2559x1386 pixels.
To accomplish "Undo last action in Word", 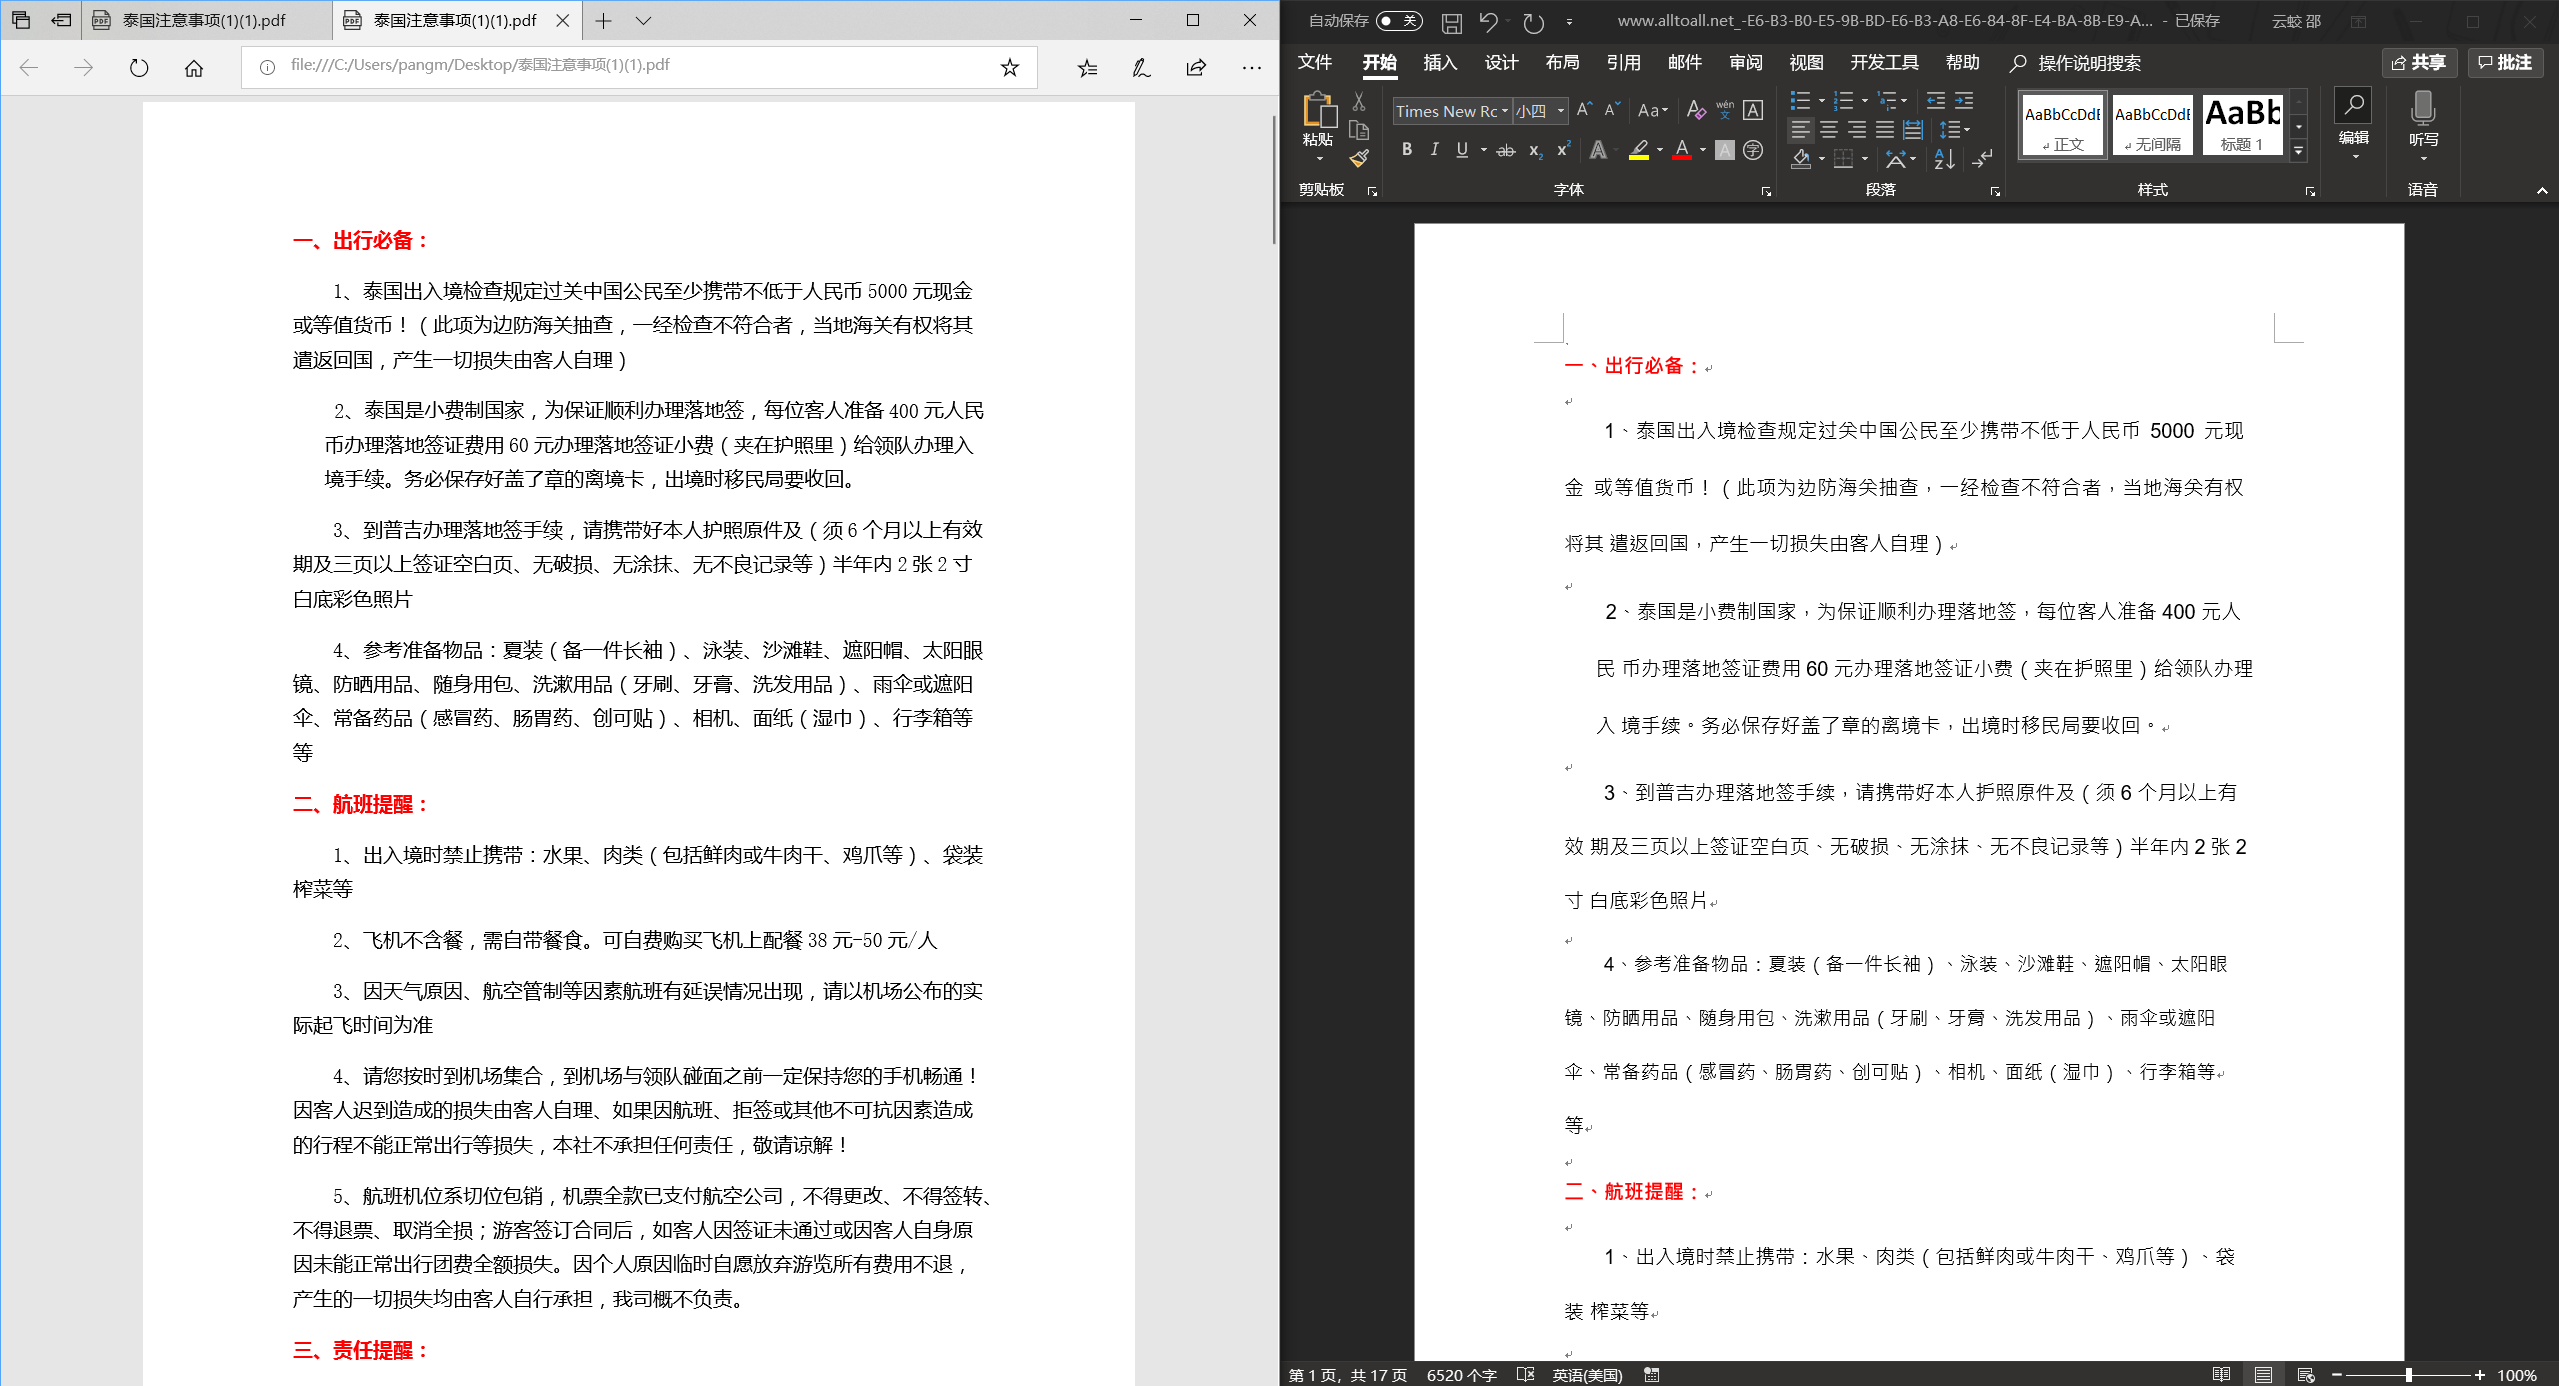I will 1488,22.
